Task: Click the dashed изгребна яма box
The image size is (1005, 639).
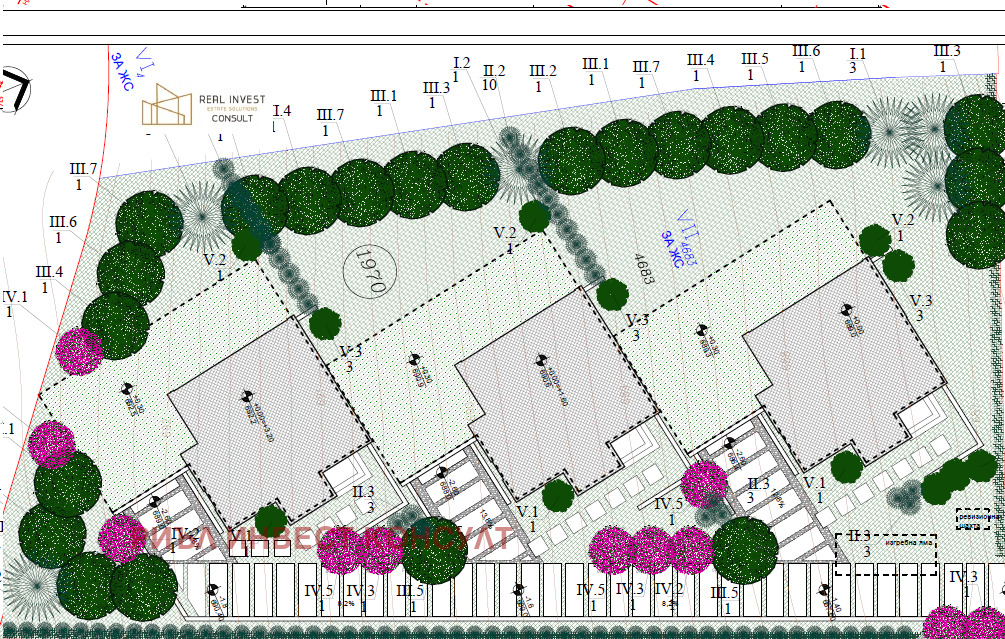Action: pos(885,554)
